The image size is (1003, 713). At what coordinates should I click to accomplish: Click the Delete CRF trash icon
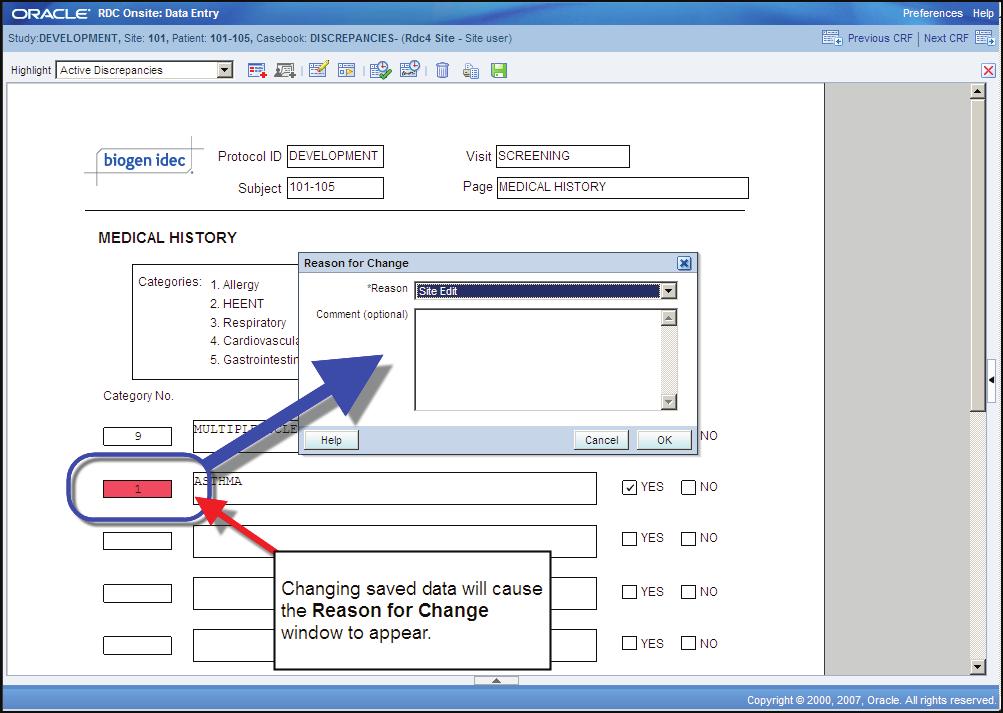coord(442,70)
